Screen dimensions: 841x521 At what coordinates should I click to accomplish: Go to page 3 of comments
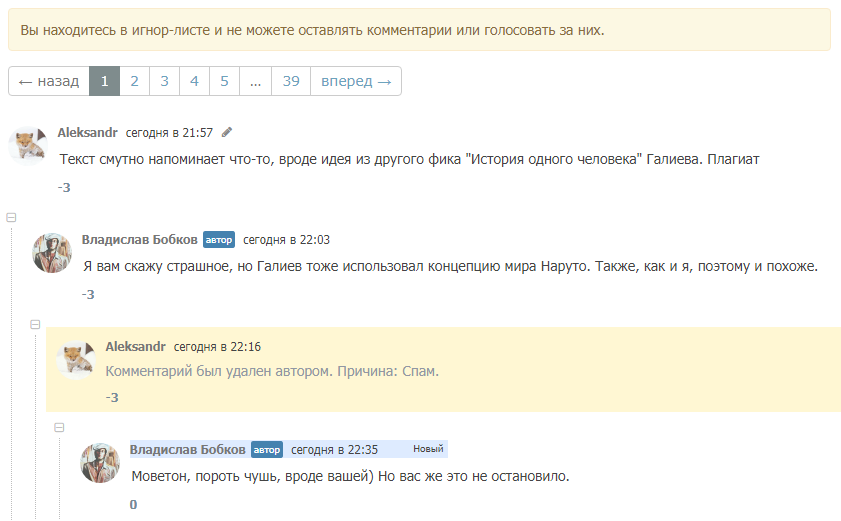pyautogui.click(x=164, y=81)
